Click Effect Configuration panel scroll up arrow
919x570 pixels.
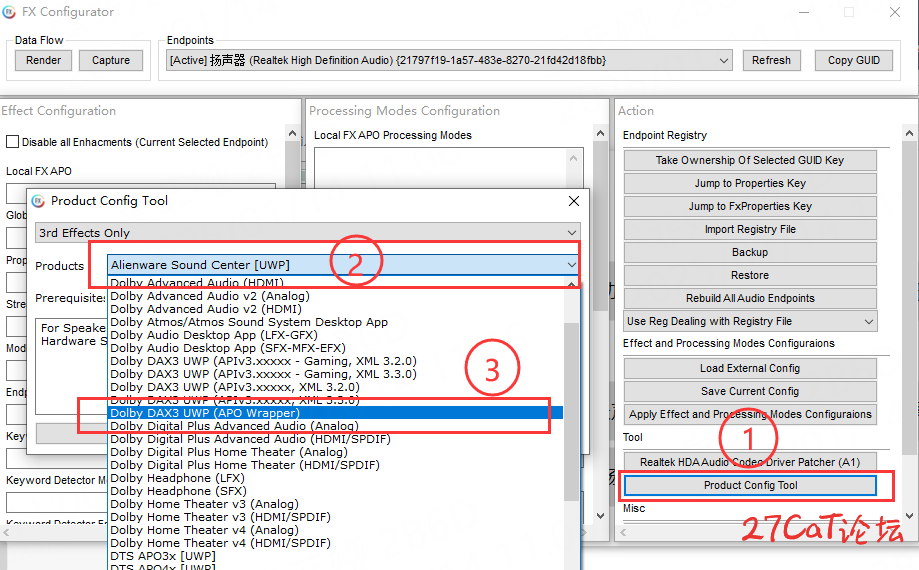click(292, 134)
